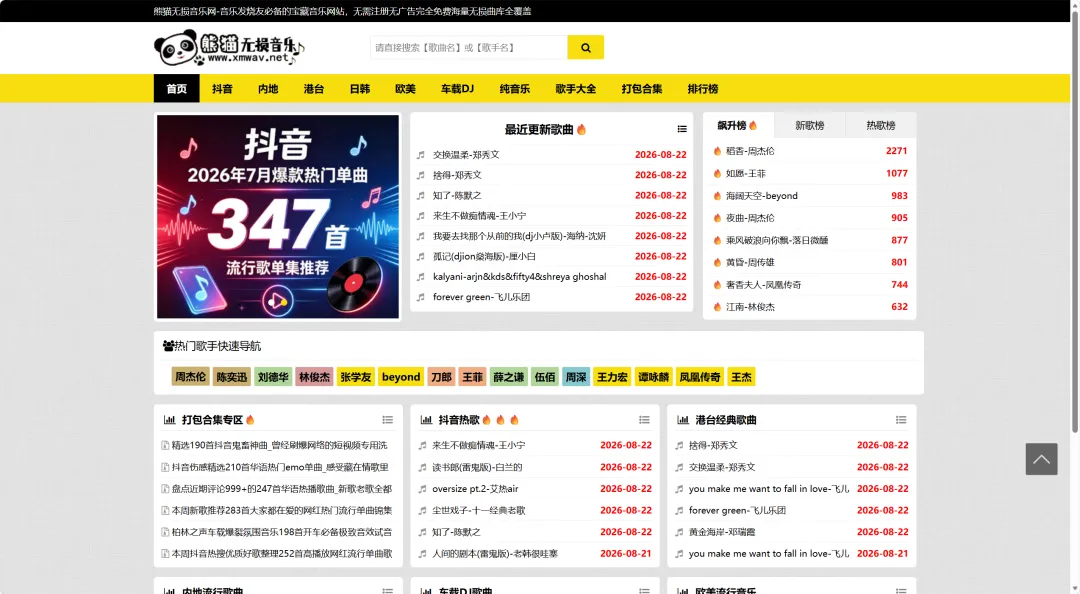Open oversize pt.2-艾热air in 抖音热歌
The width and height of the screenshot is (1080, 594).
pyautogui.click(x=475, y=489)
